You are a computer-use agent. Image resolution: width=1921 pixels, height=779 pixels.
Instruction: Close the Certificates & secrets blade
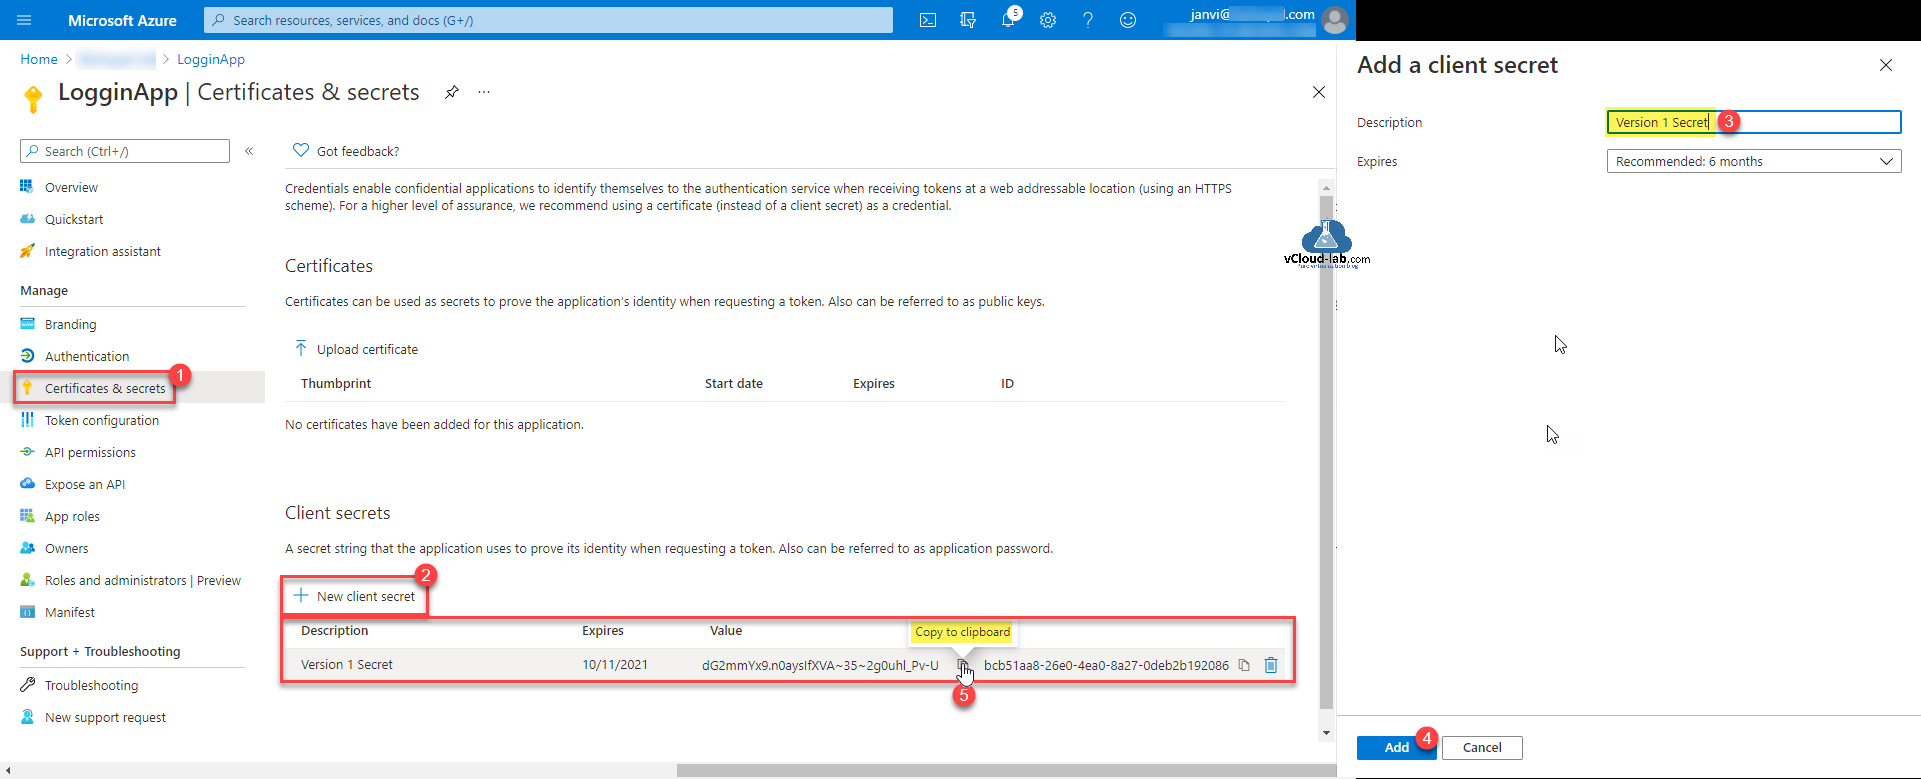[x=1319, y=92]
